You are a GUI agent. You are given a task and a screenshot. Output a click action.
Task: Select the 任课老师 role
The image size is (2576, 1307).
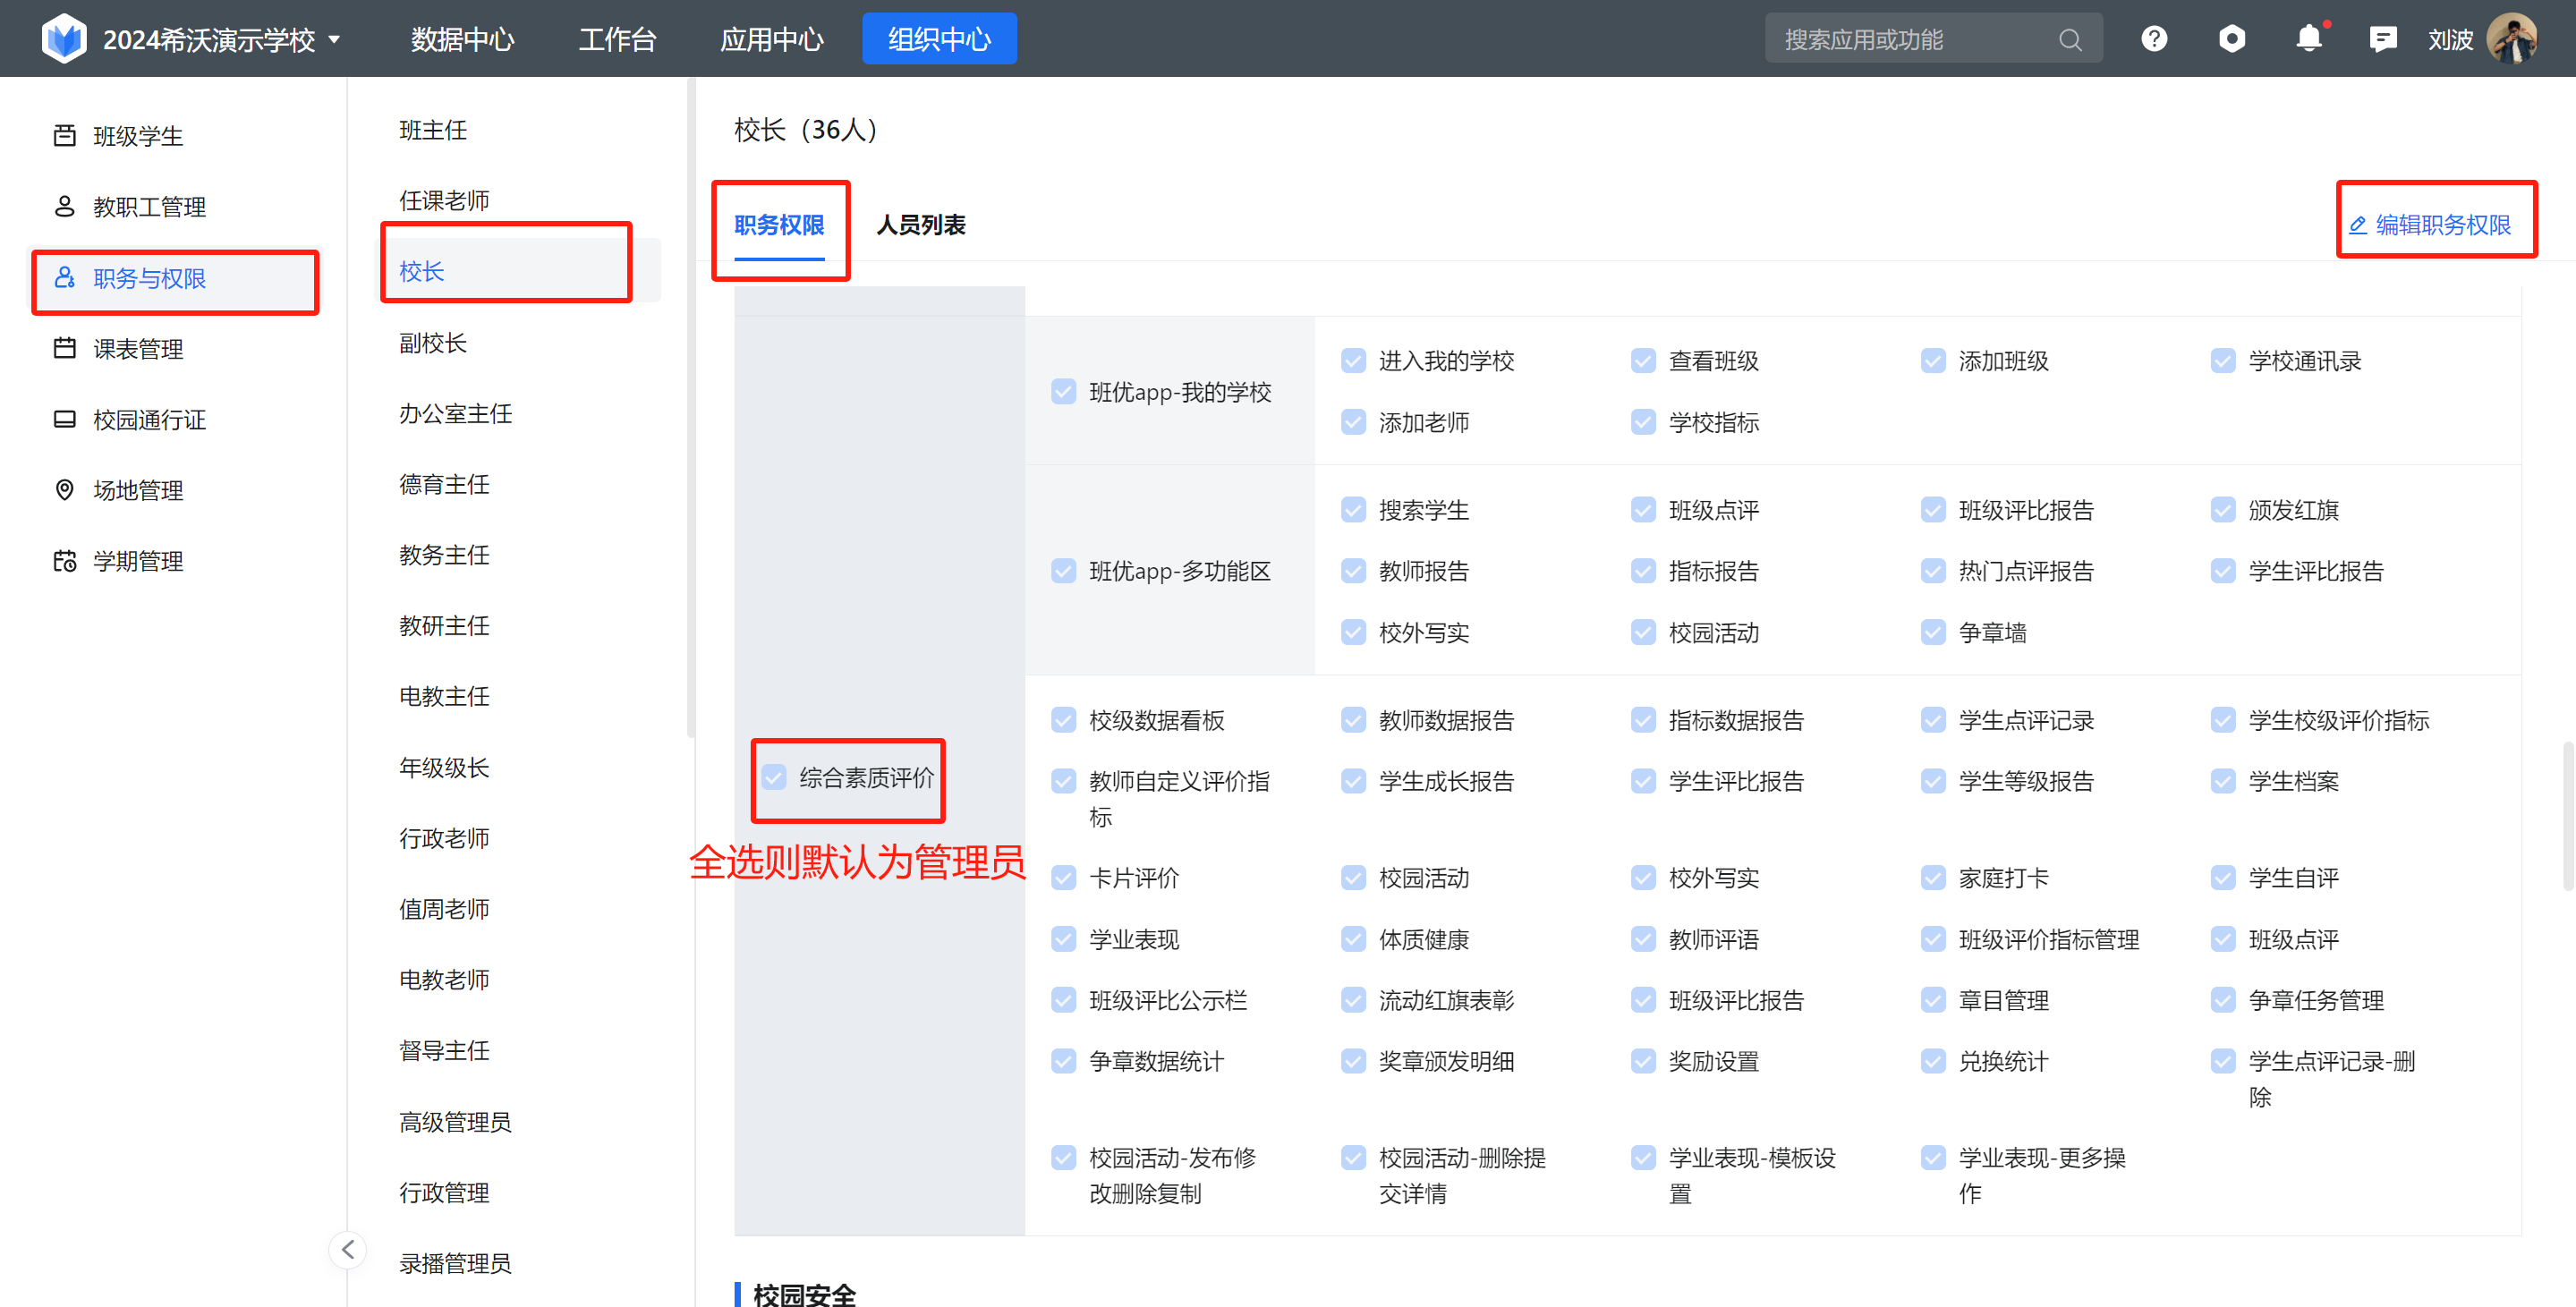[x=444, y=200]
